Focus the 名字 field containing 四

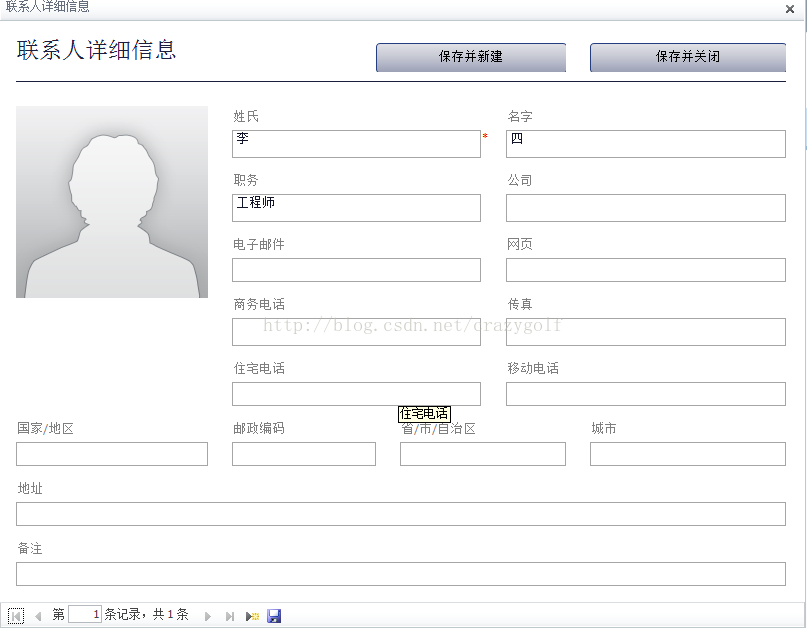646,144
